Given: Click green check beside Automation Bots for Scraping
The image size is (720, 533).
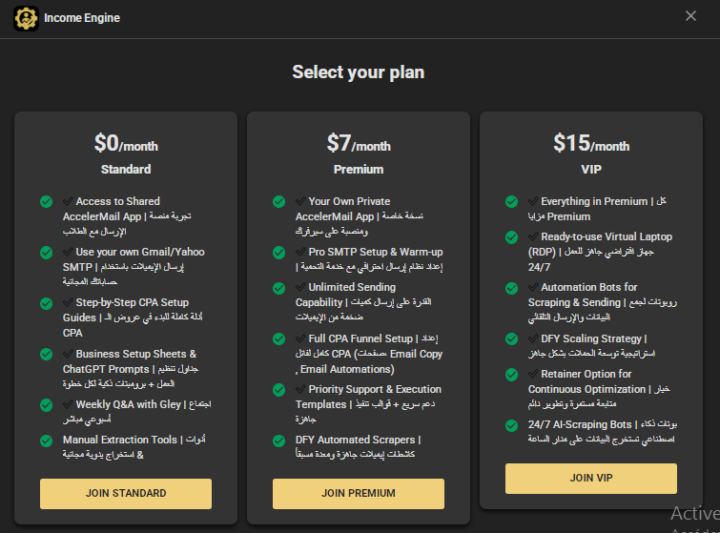Looking at the screenshot, I should [512, 288].
